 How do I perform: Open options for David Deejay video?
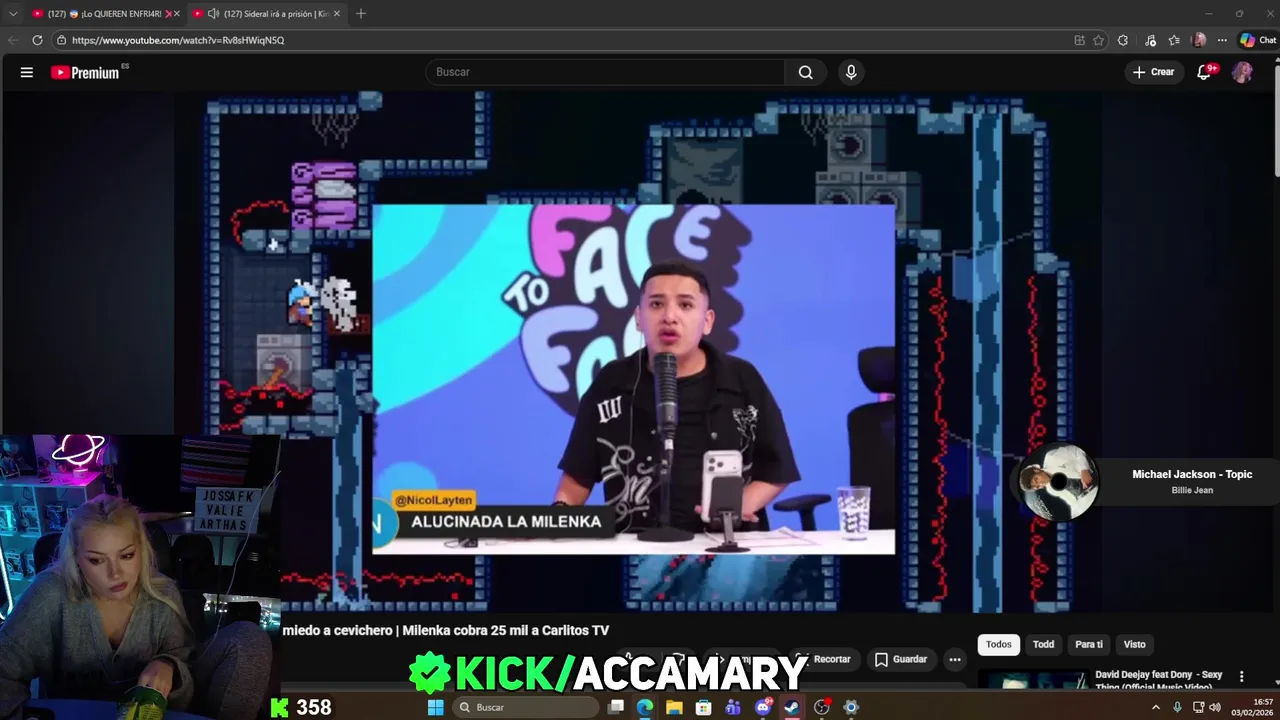(x=1241, y=677)
